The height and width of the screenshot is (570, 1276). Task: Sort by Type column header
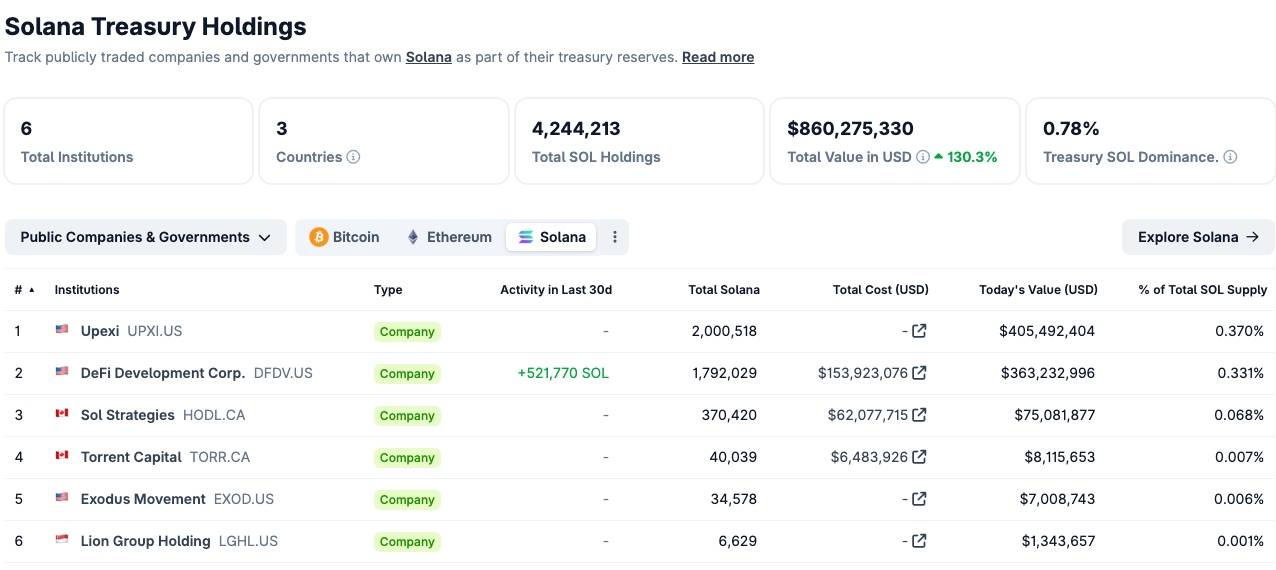388,290
